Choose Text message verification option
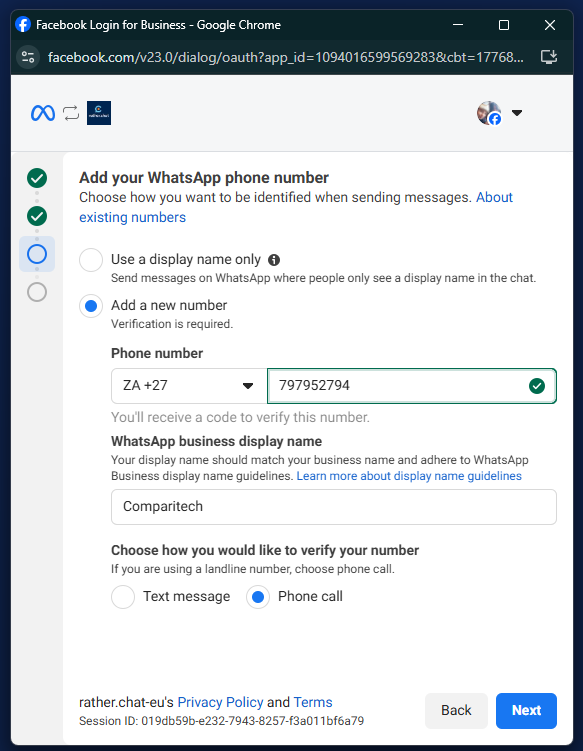The image size is (583, 751). 123,597
